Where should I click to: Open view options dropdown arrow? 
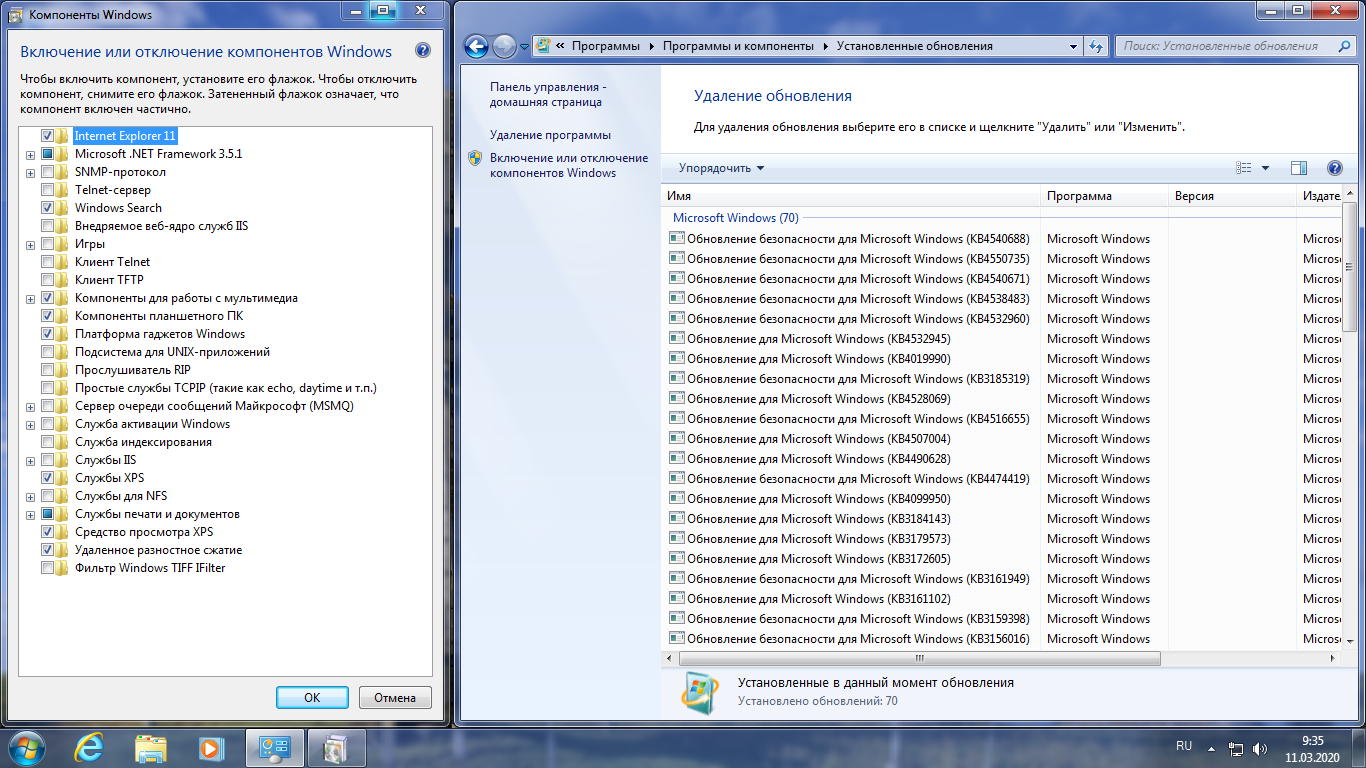[1265, 168]
